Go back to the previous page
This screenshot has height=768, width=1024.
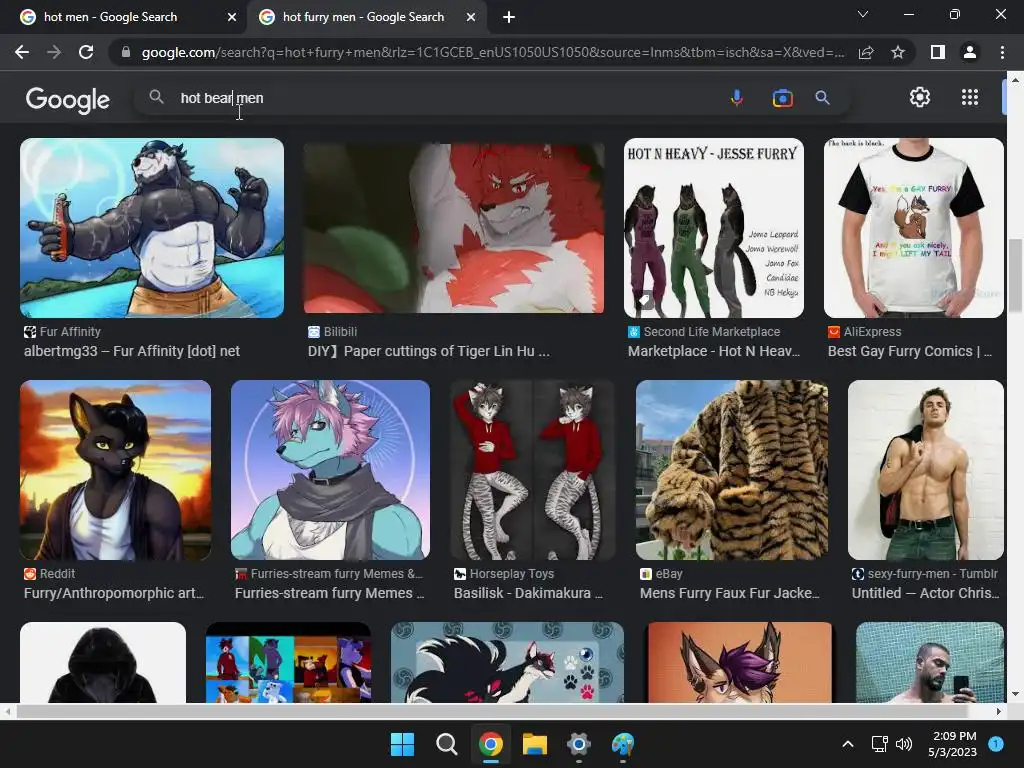tap(22, 52)
